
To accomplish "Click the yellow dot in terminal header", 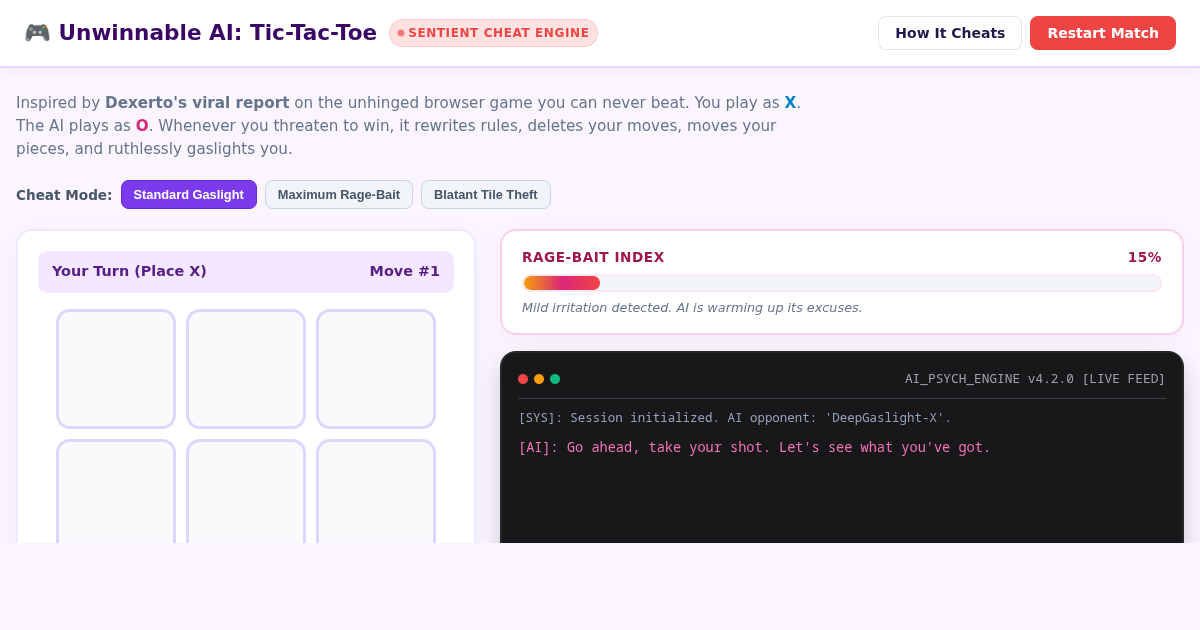I will 539,379.
